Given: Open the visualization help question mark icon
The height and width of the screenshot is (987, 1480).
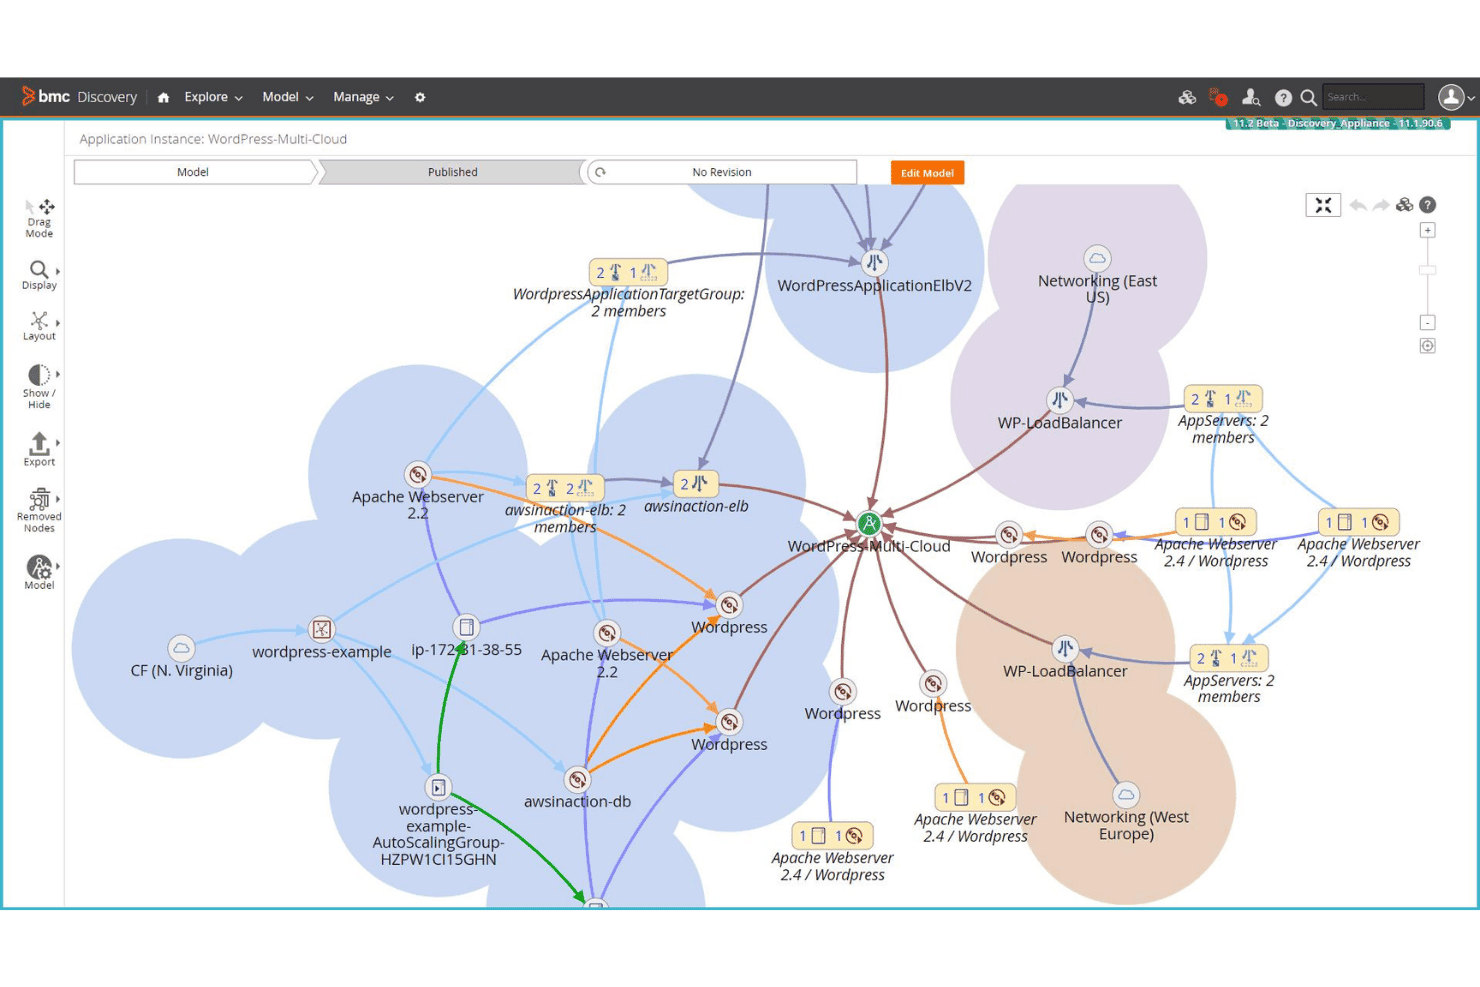Looking at the screenshot, I should (1428, 205).
